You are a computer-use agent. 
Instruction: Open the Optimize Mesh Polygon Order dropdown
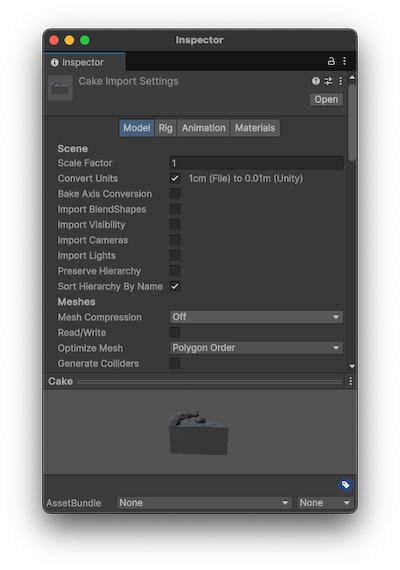tap(256, 348)
